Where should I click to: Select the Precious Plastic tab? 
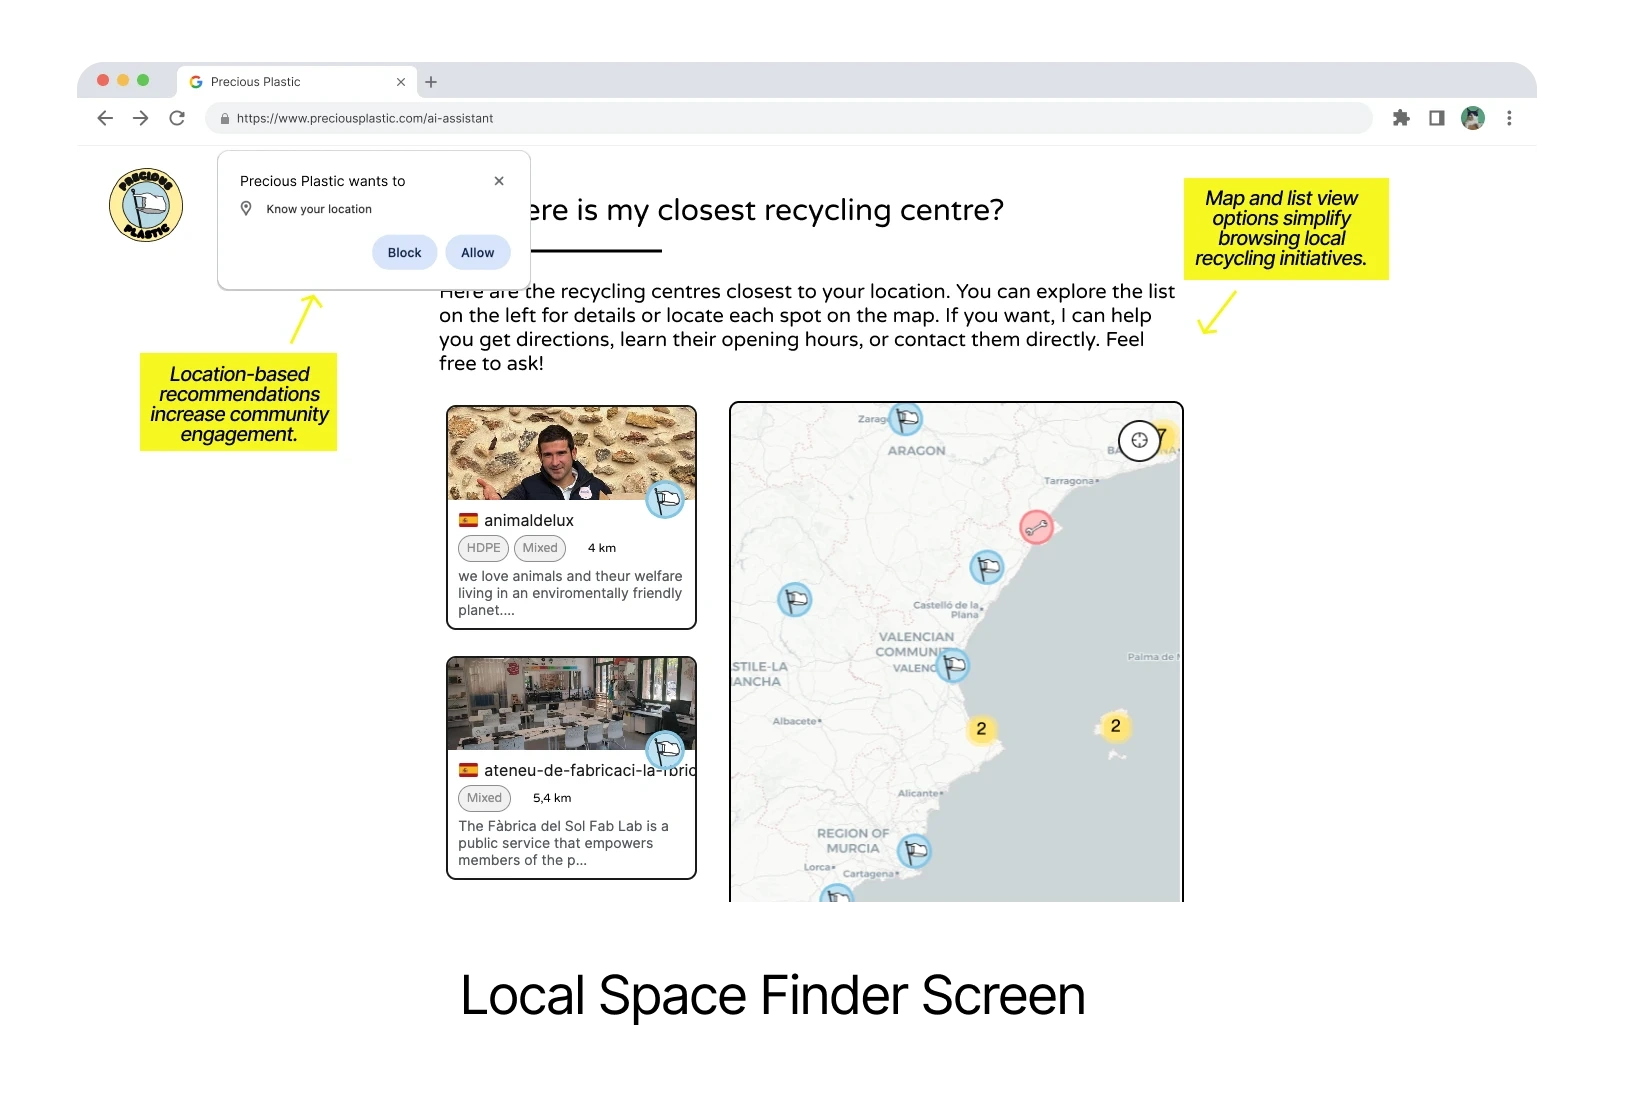pos(298,82)
